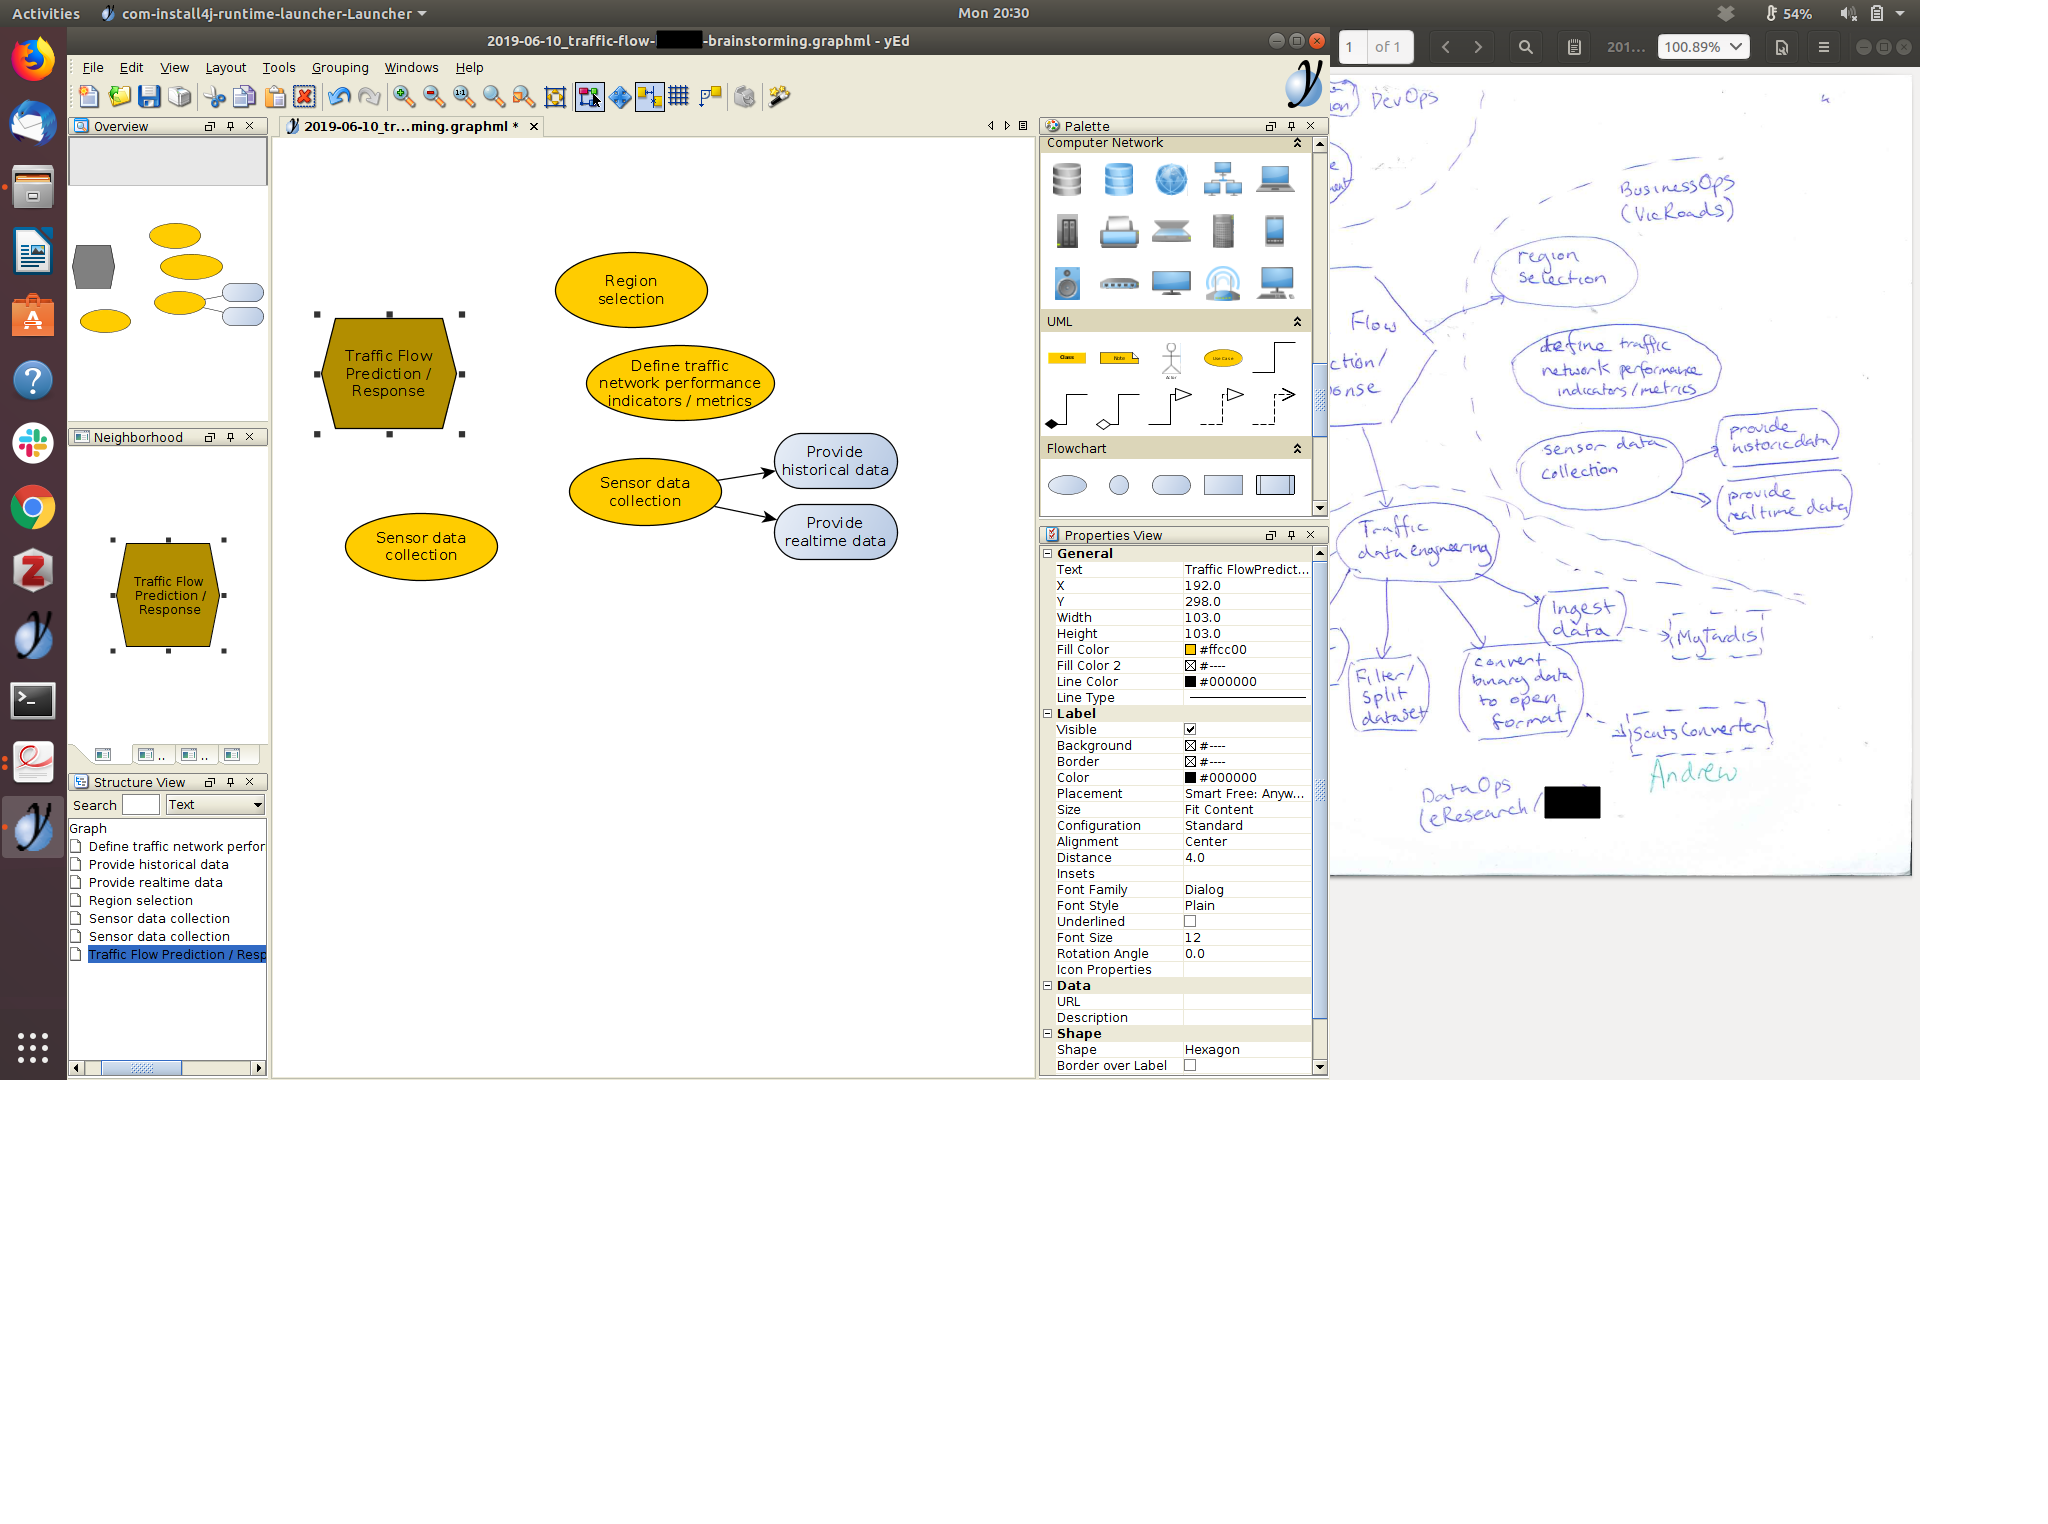Click the Structure View search field

[140, 805]
